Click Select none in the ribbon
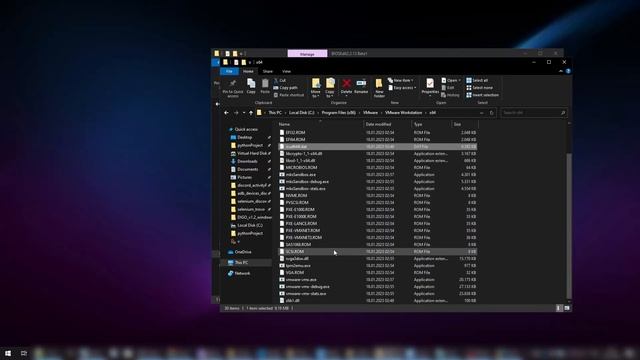The width and height of the screenshot is (640, 360). [480, 88]
